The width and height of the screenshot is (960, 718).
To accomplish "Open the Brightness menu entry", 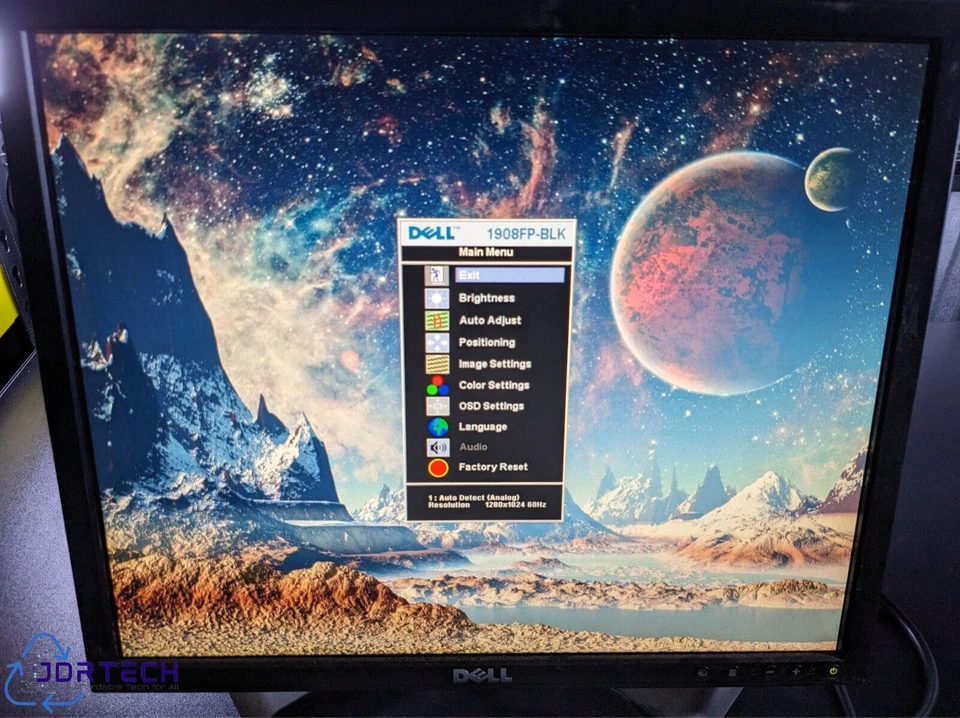I will [488, 296].
